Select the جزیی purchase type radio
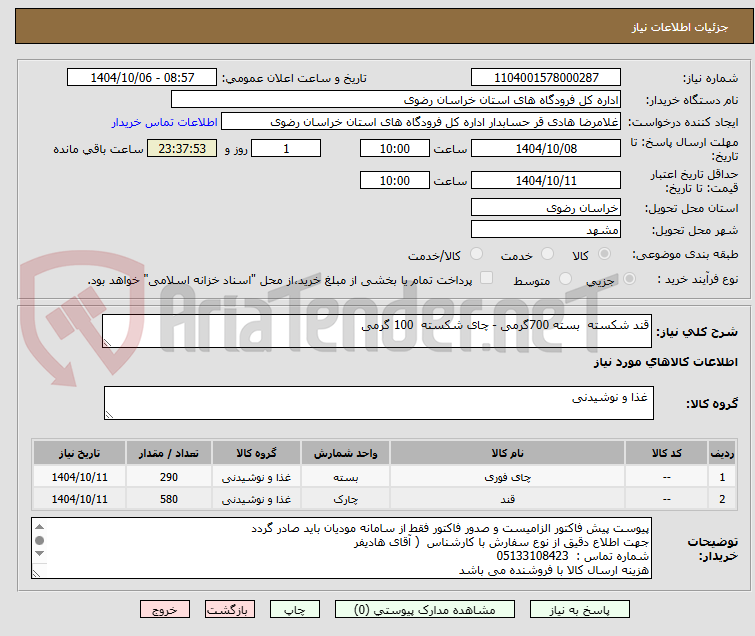Image resolution: width=755 pixels, height=636 pixels. tap(629, 279)
